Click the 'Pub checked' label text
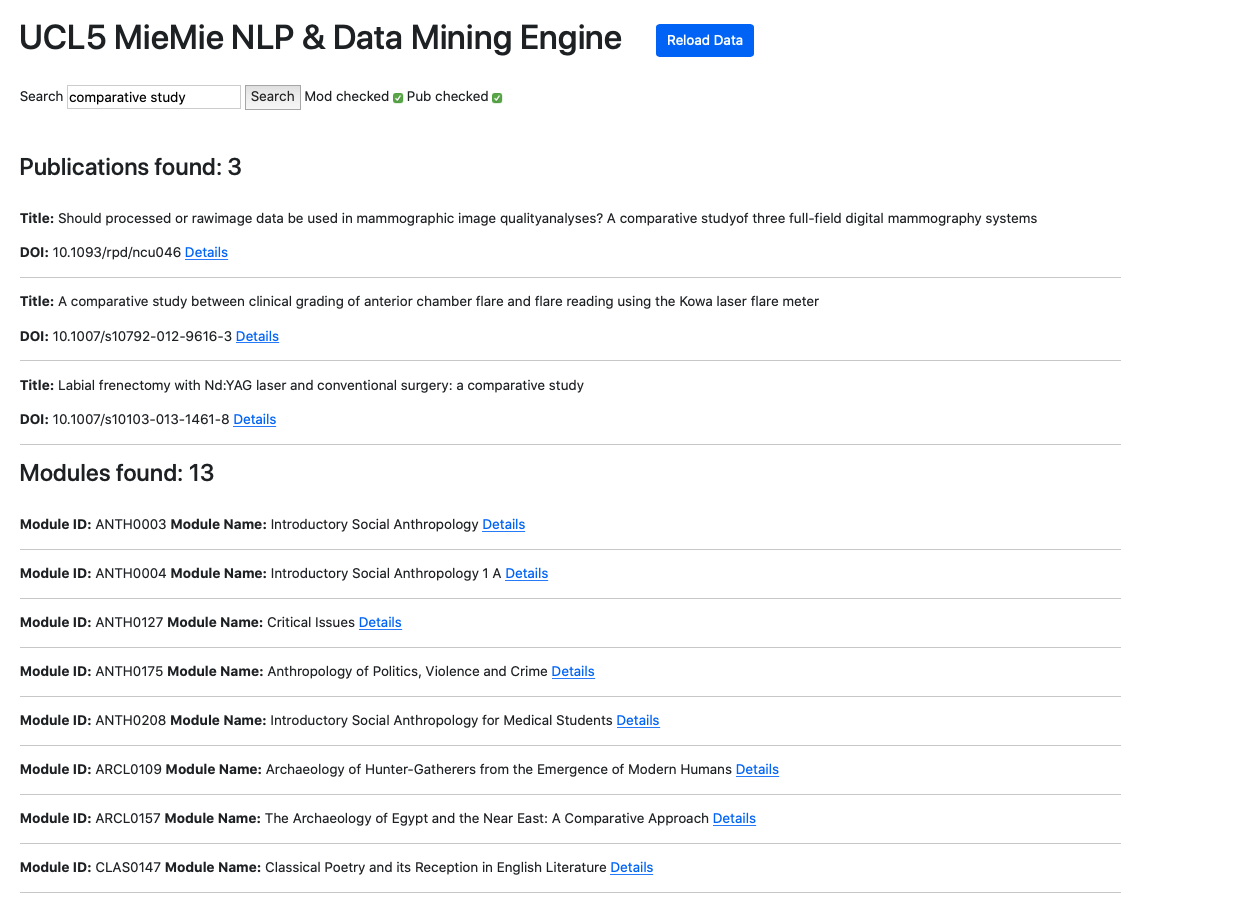Image resolution: width=1238 pixels, height=910 pixels. tap(448, 96)
